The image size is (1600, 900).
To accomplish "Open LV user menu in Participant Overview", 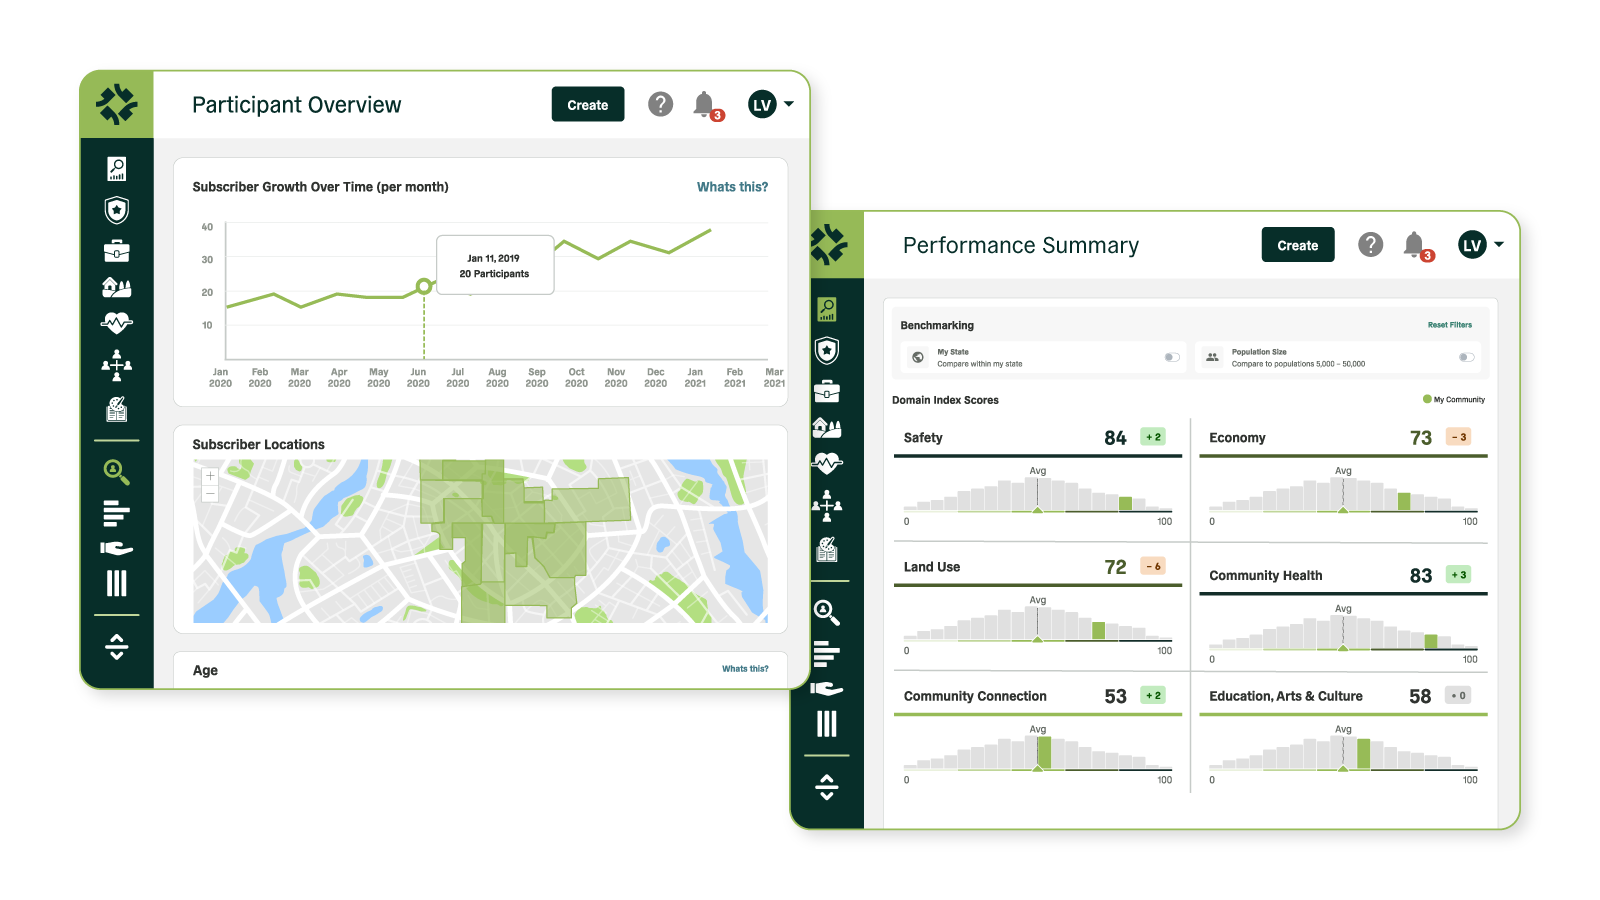I will point(771,104).
